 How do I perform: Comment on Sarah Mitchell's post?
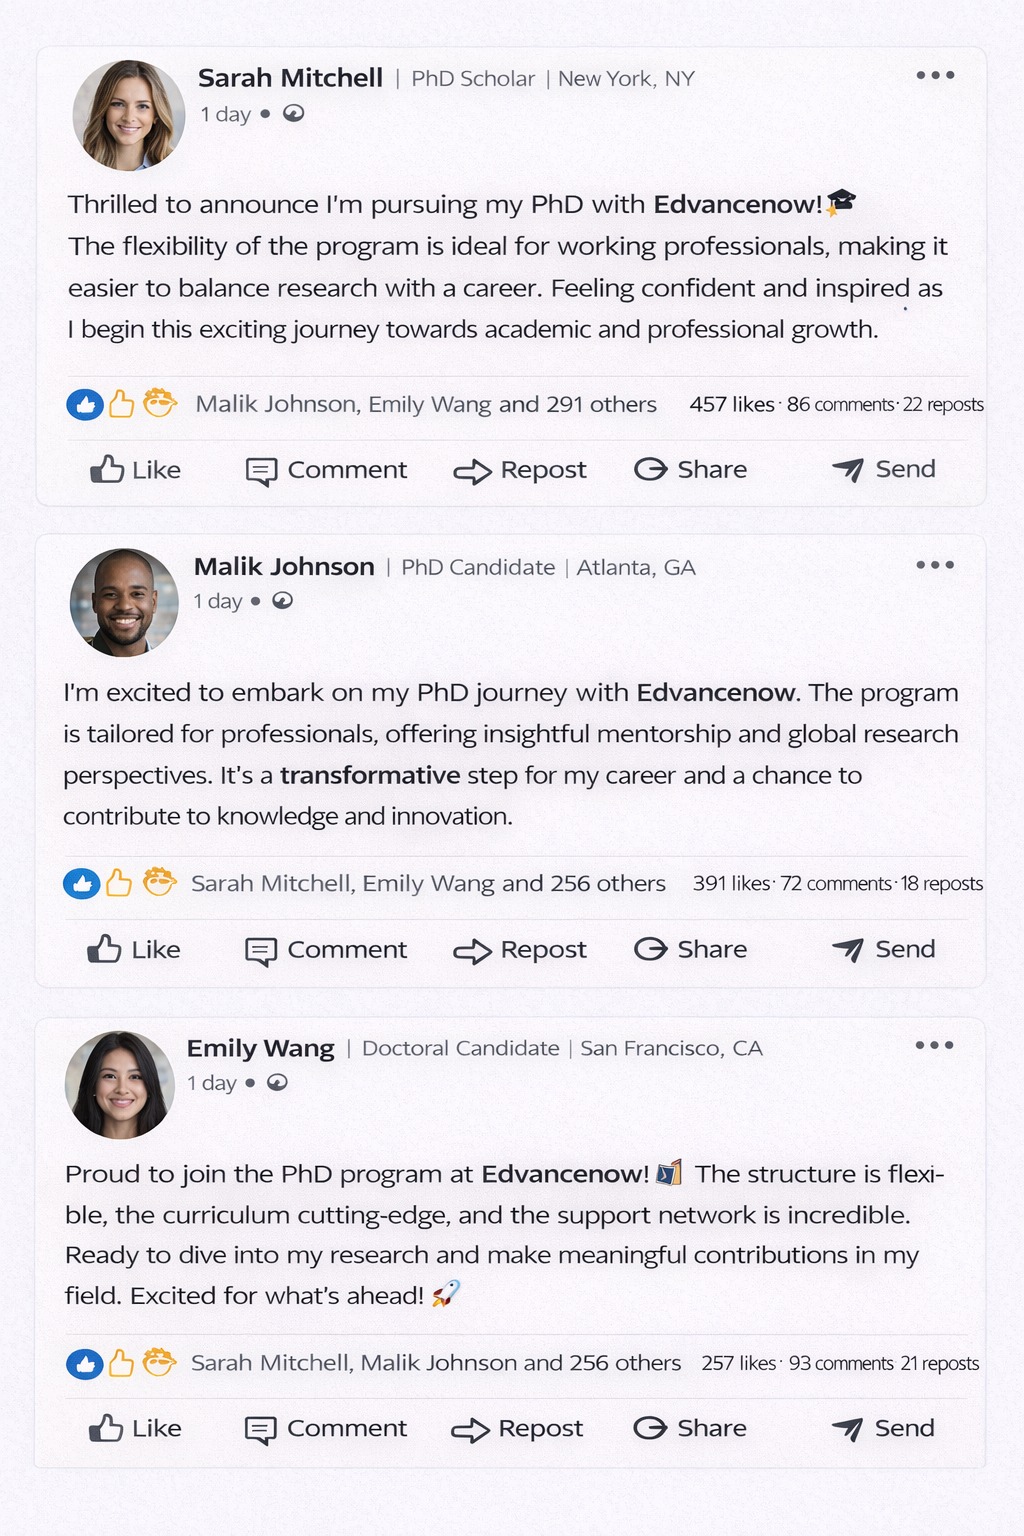[326, 470]
